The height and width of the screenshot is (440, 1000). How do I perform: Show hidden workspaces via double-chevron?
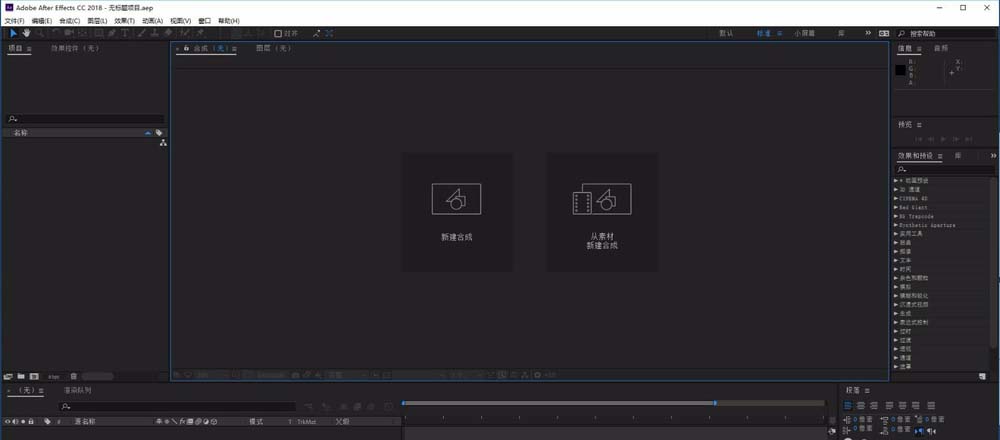pos(867,33)
